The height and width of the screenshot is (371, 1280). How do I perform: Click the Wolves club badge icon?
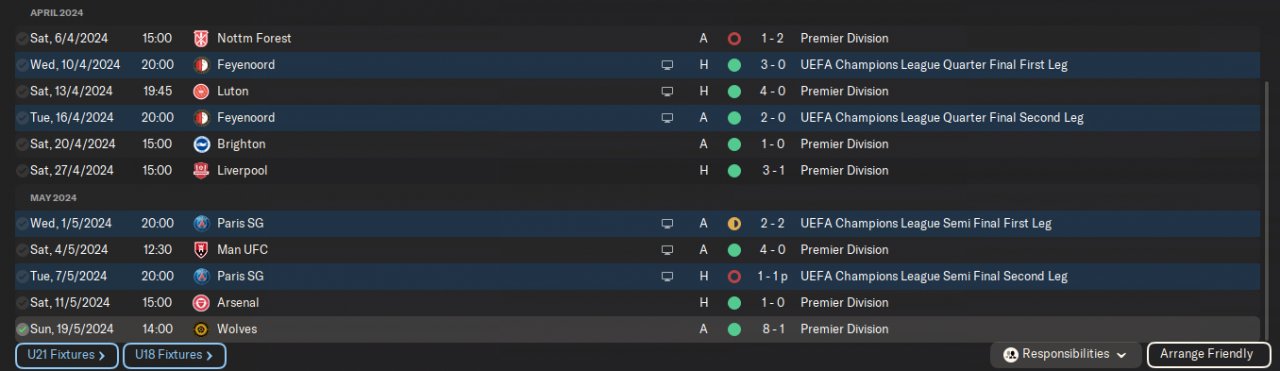pyautogui.click(x=201, y=328)
